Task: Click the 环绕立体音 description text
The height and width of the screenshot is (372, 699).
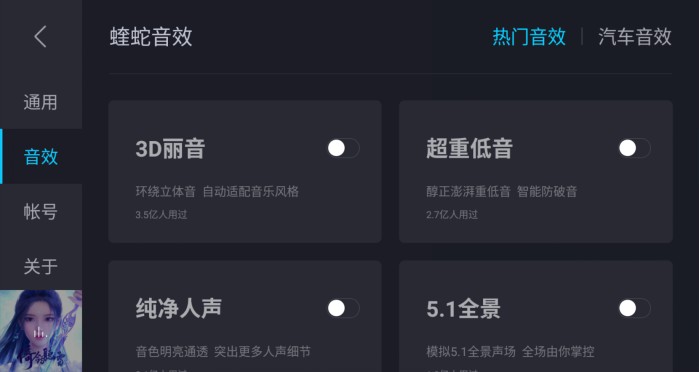Action: pos(165,192)
